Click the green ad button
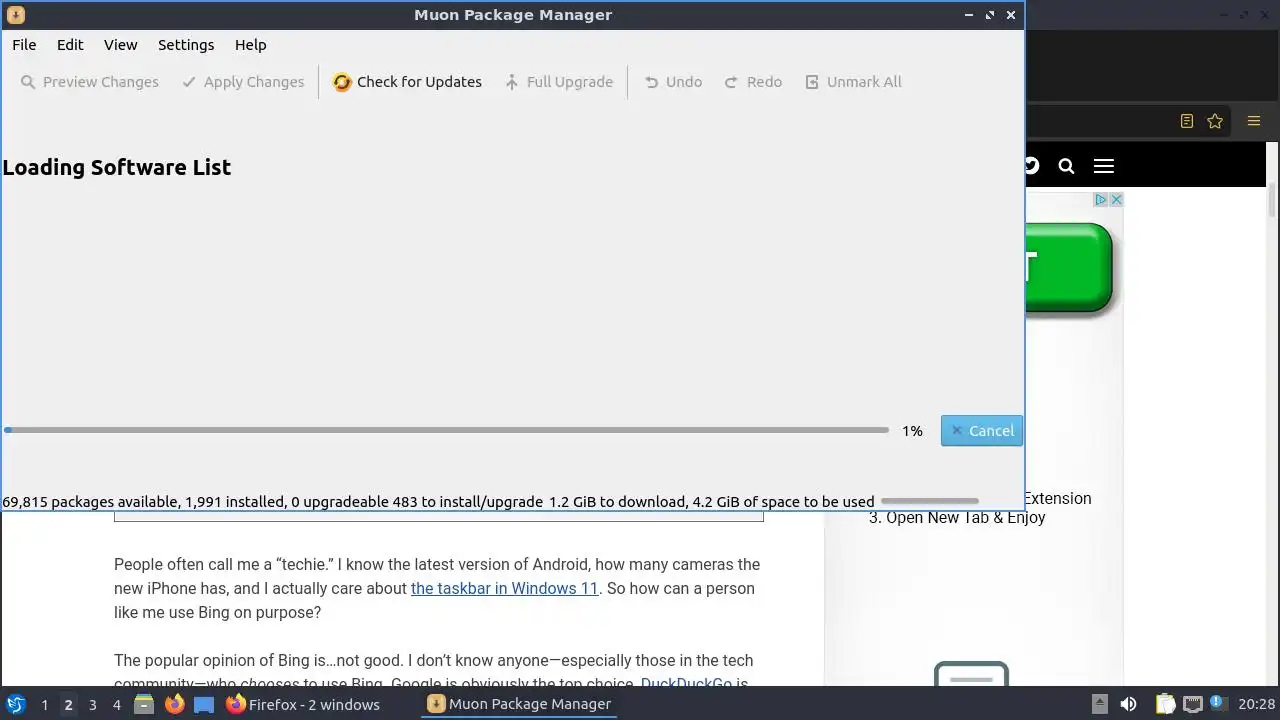 pyautogui.click(x=1069, y=268)
